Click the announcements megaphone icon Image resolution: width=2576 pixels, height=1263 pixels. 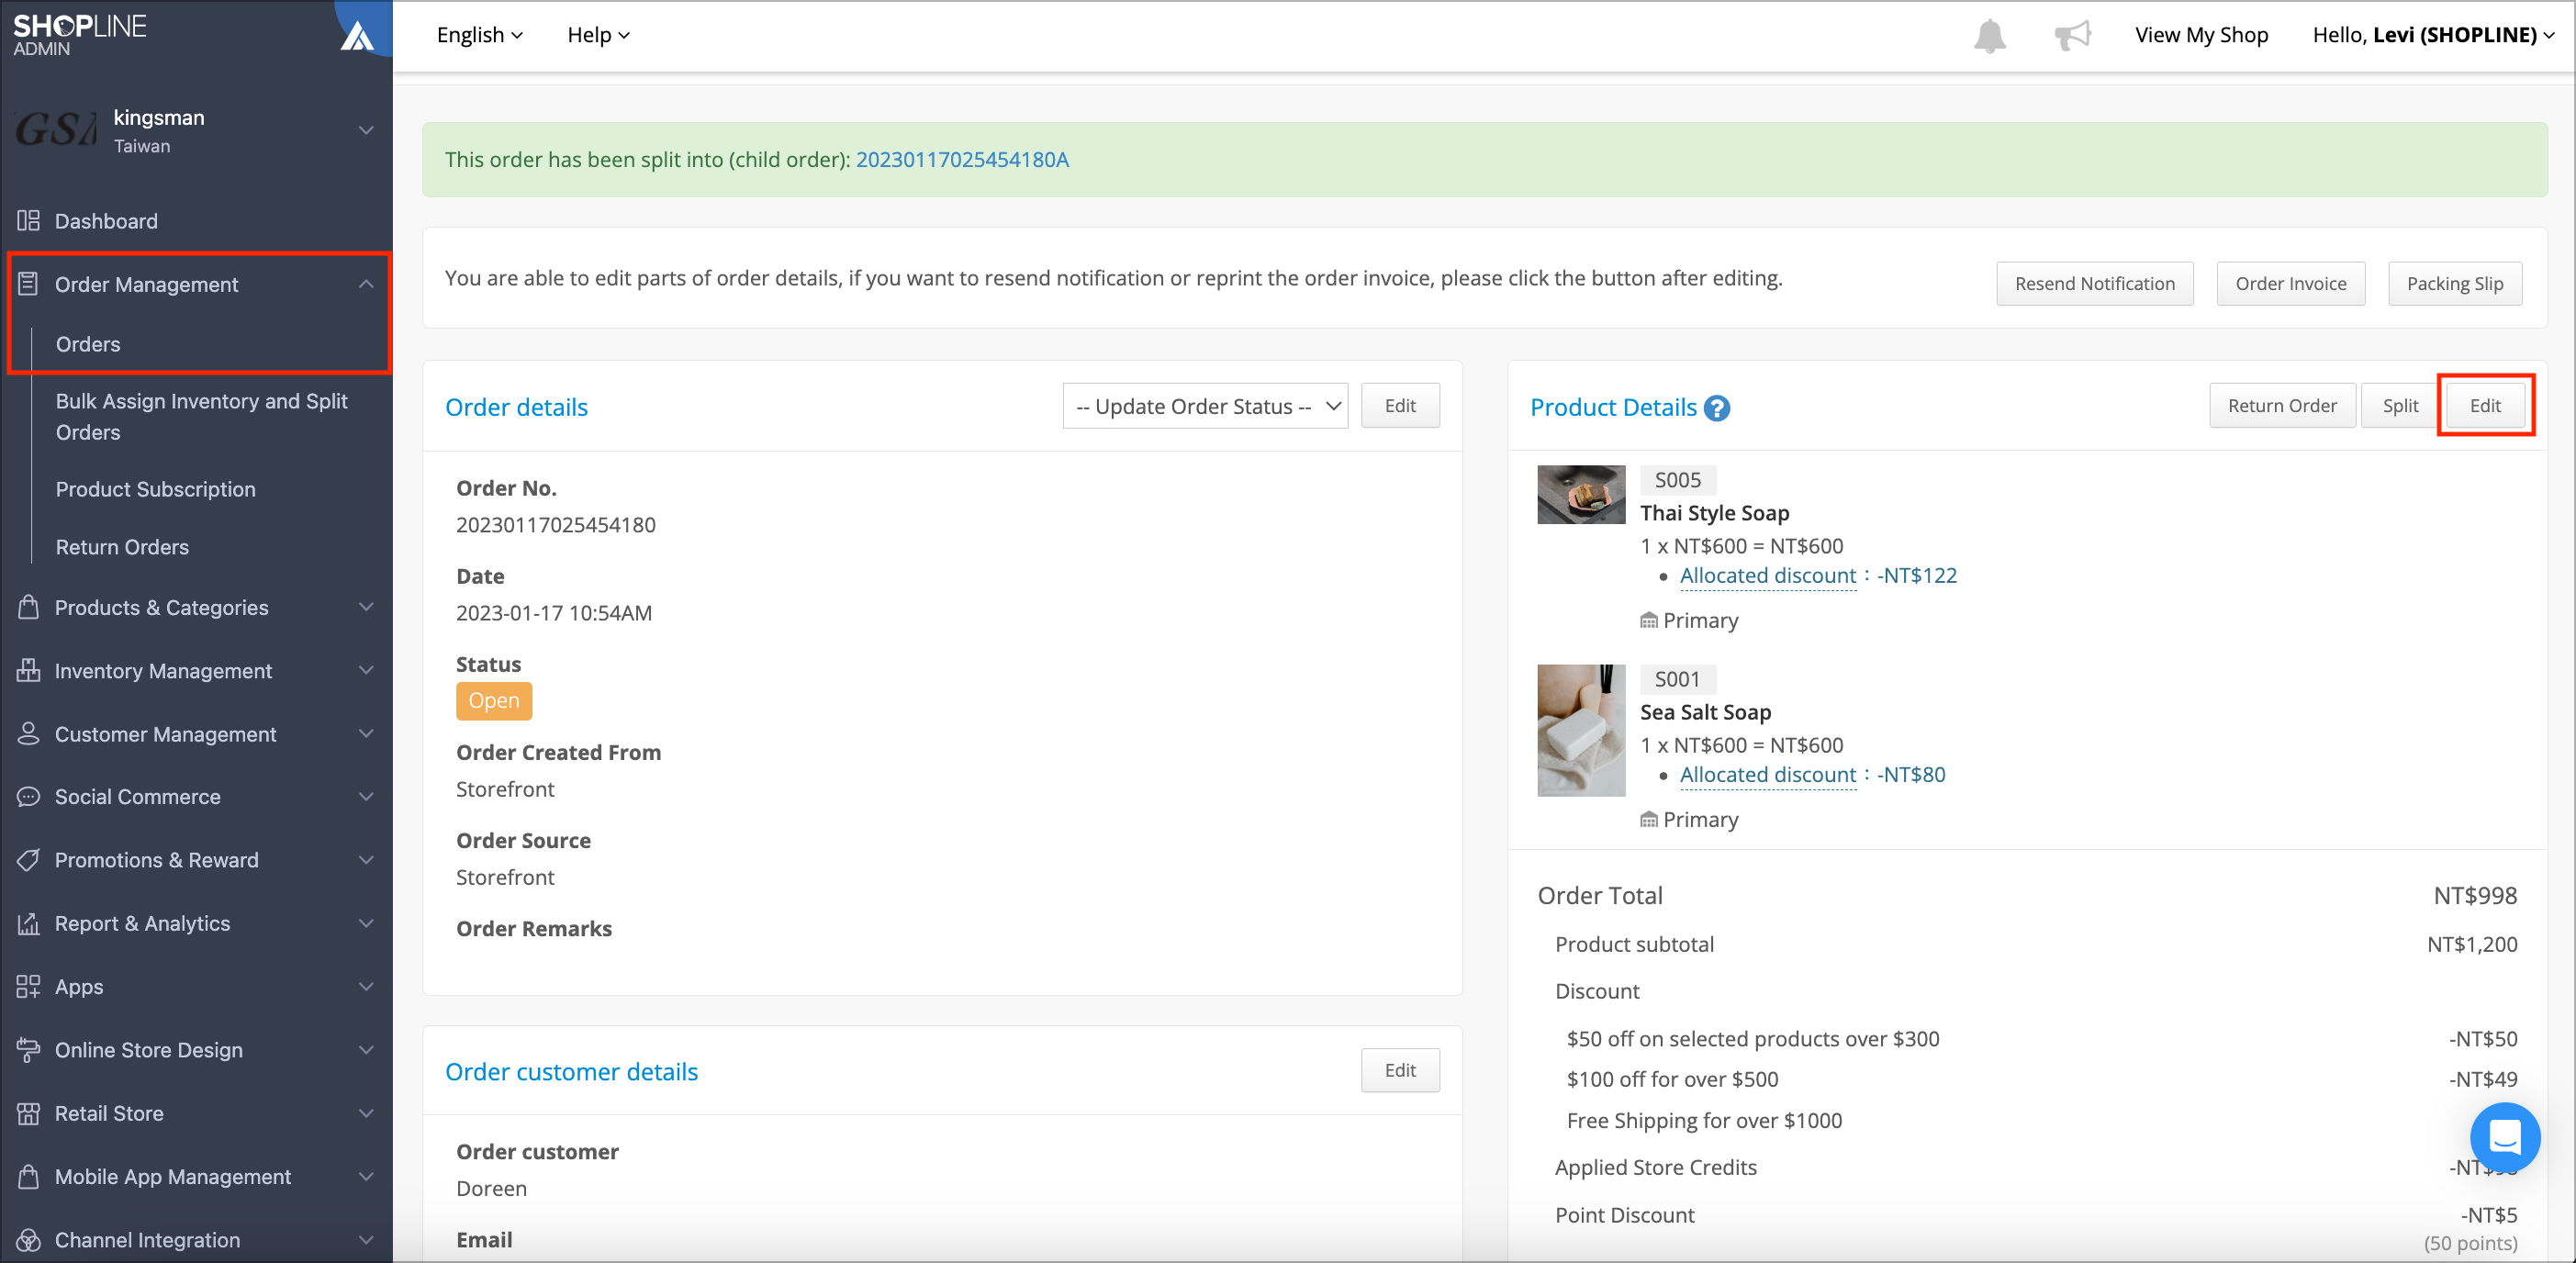click(2072, 36)
